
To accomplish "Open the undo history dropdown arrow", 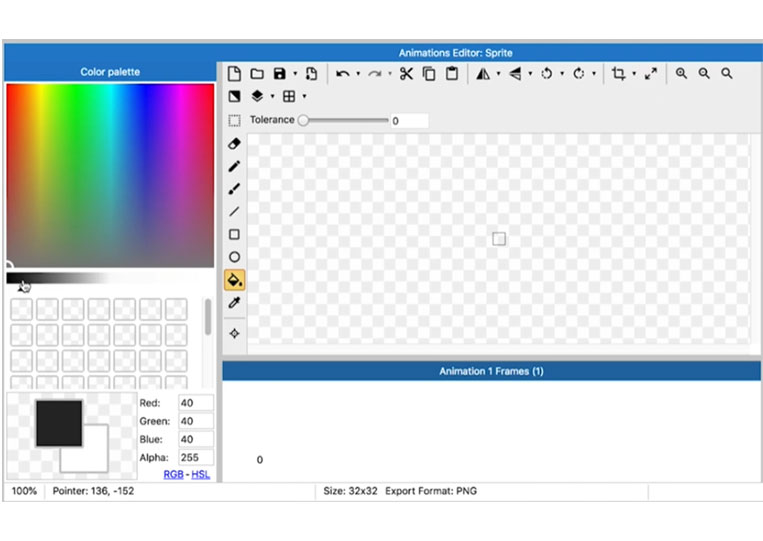I will pyautogui.click(x=358, y=74).
